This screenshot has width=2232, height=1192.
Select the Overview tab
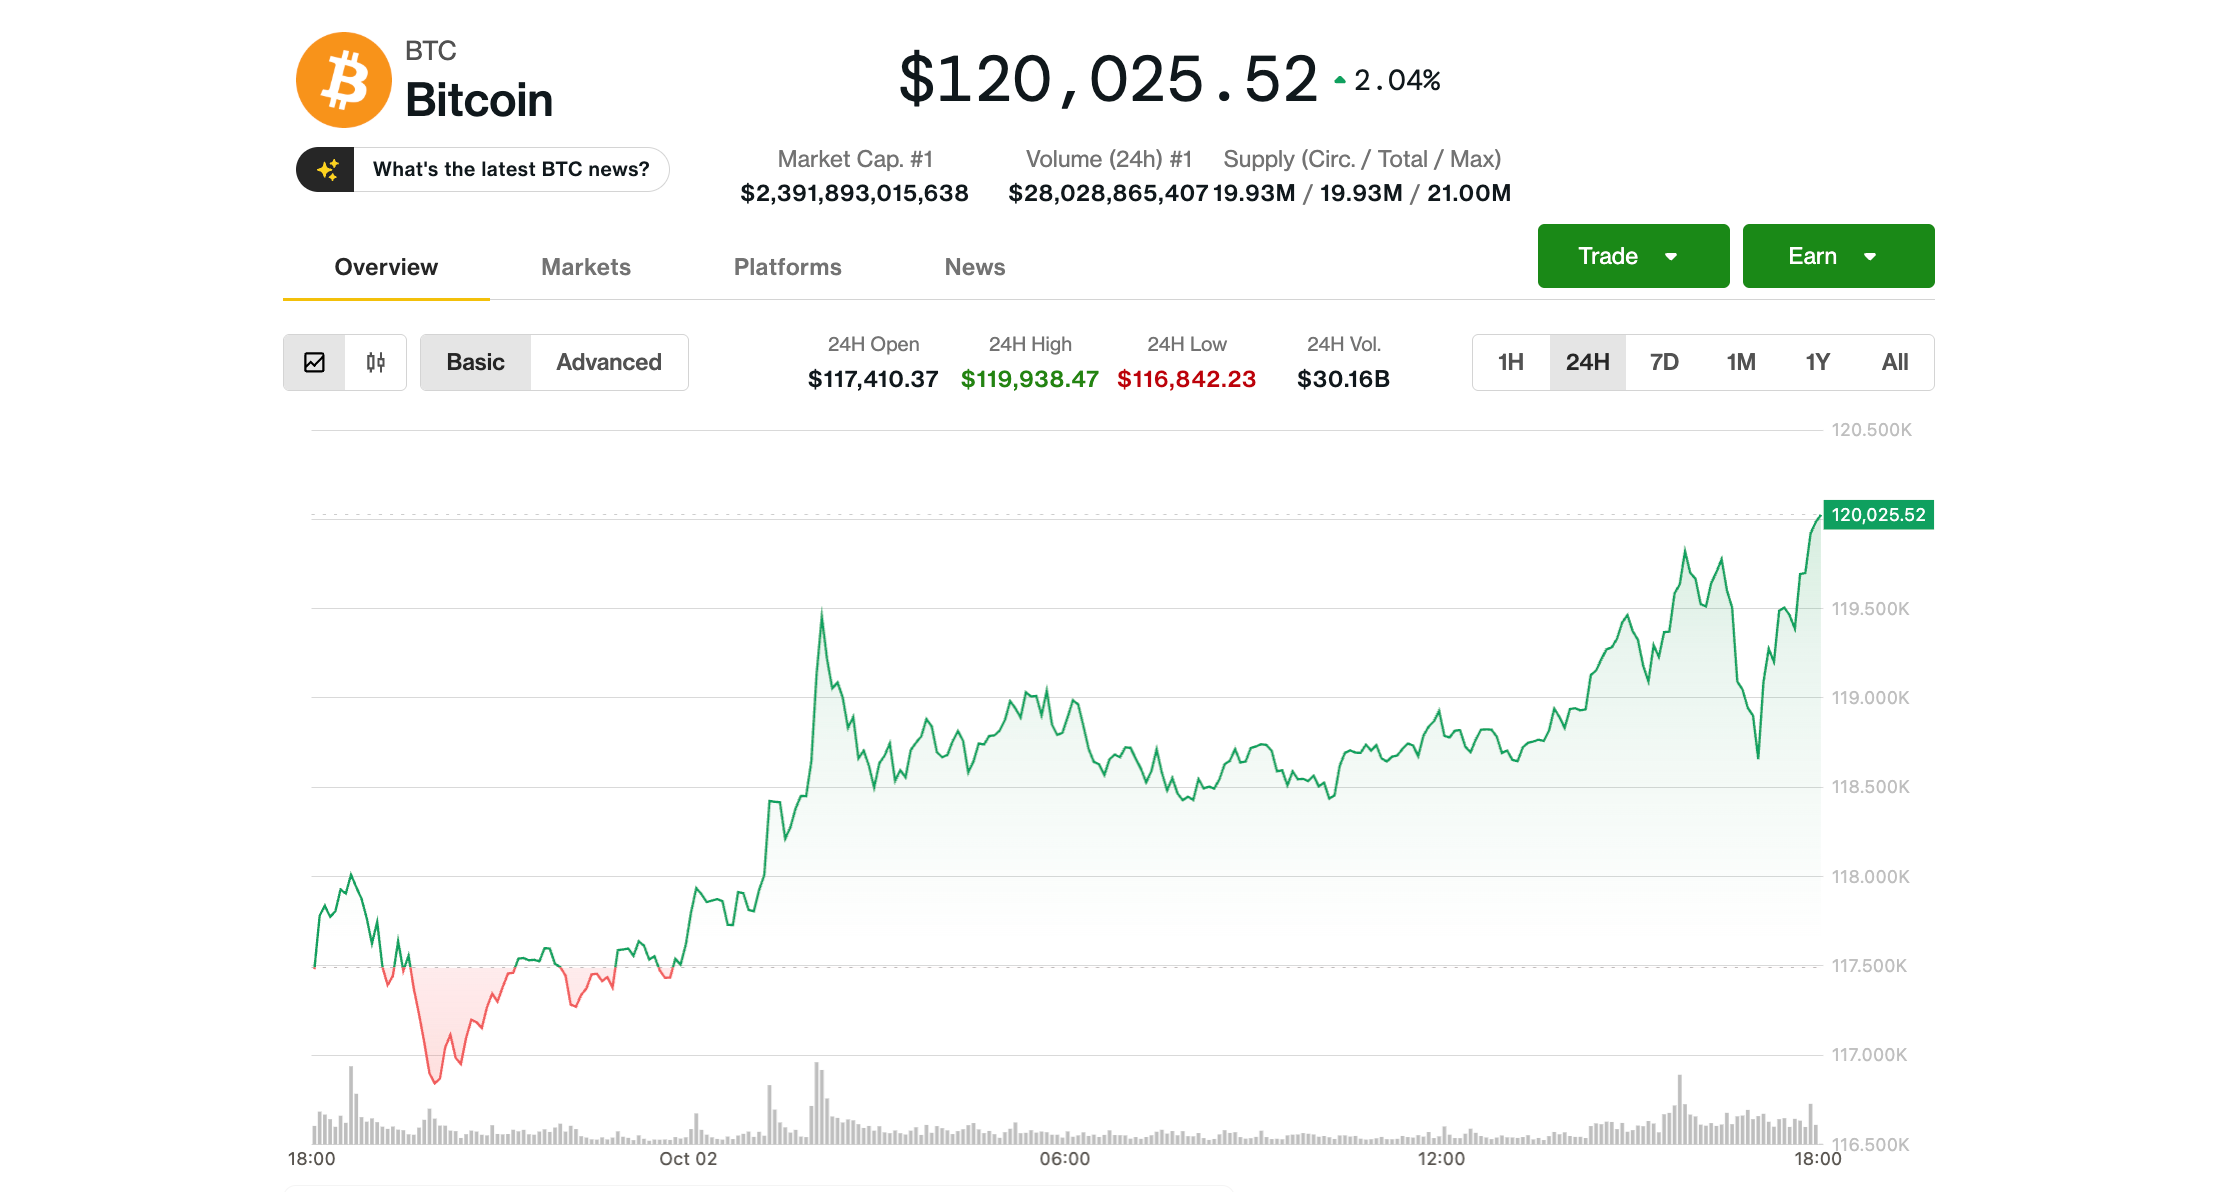(x=385, y=267)
